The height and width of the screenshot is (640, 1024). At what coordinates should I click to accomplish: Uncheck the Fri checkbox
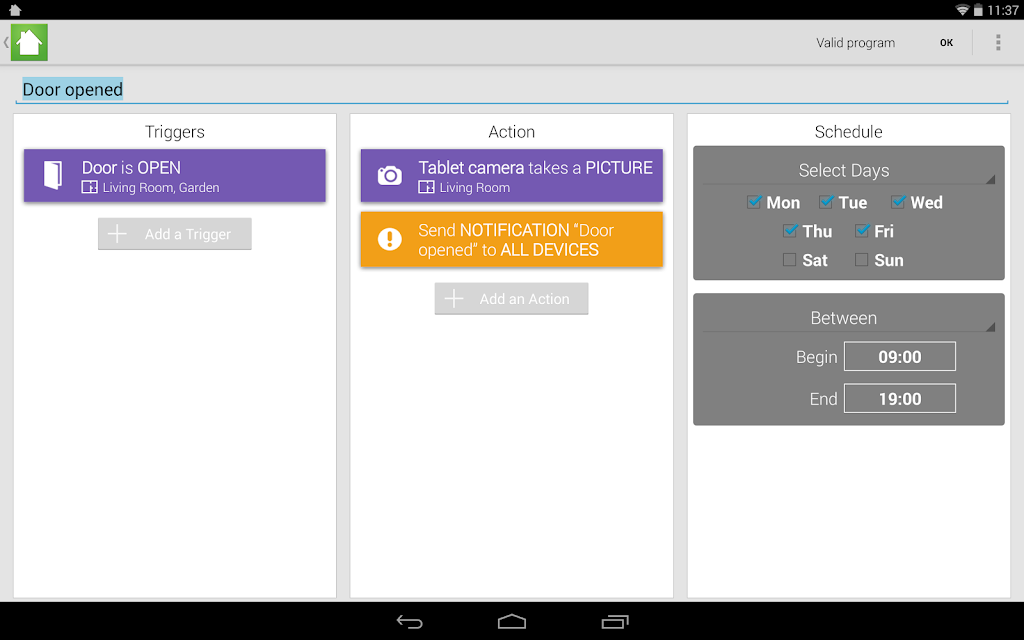[862, 231]
